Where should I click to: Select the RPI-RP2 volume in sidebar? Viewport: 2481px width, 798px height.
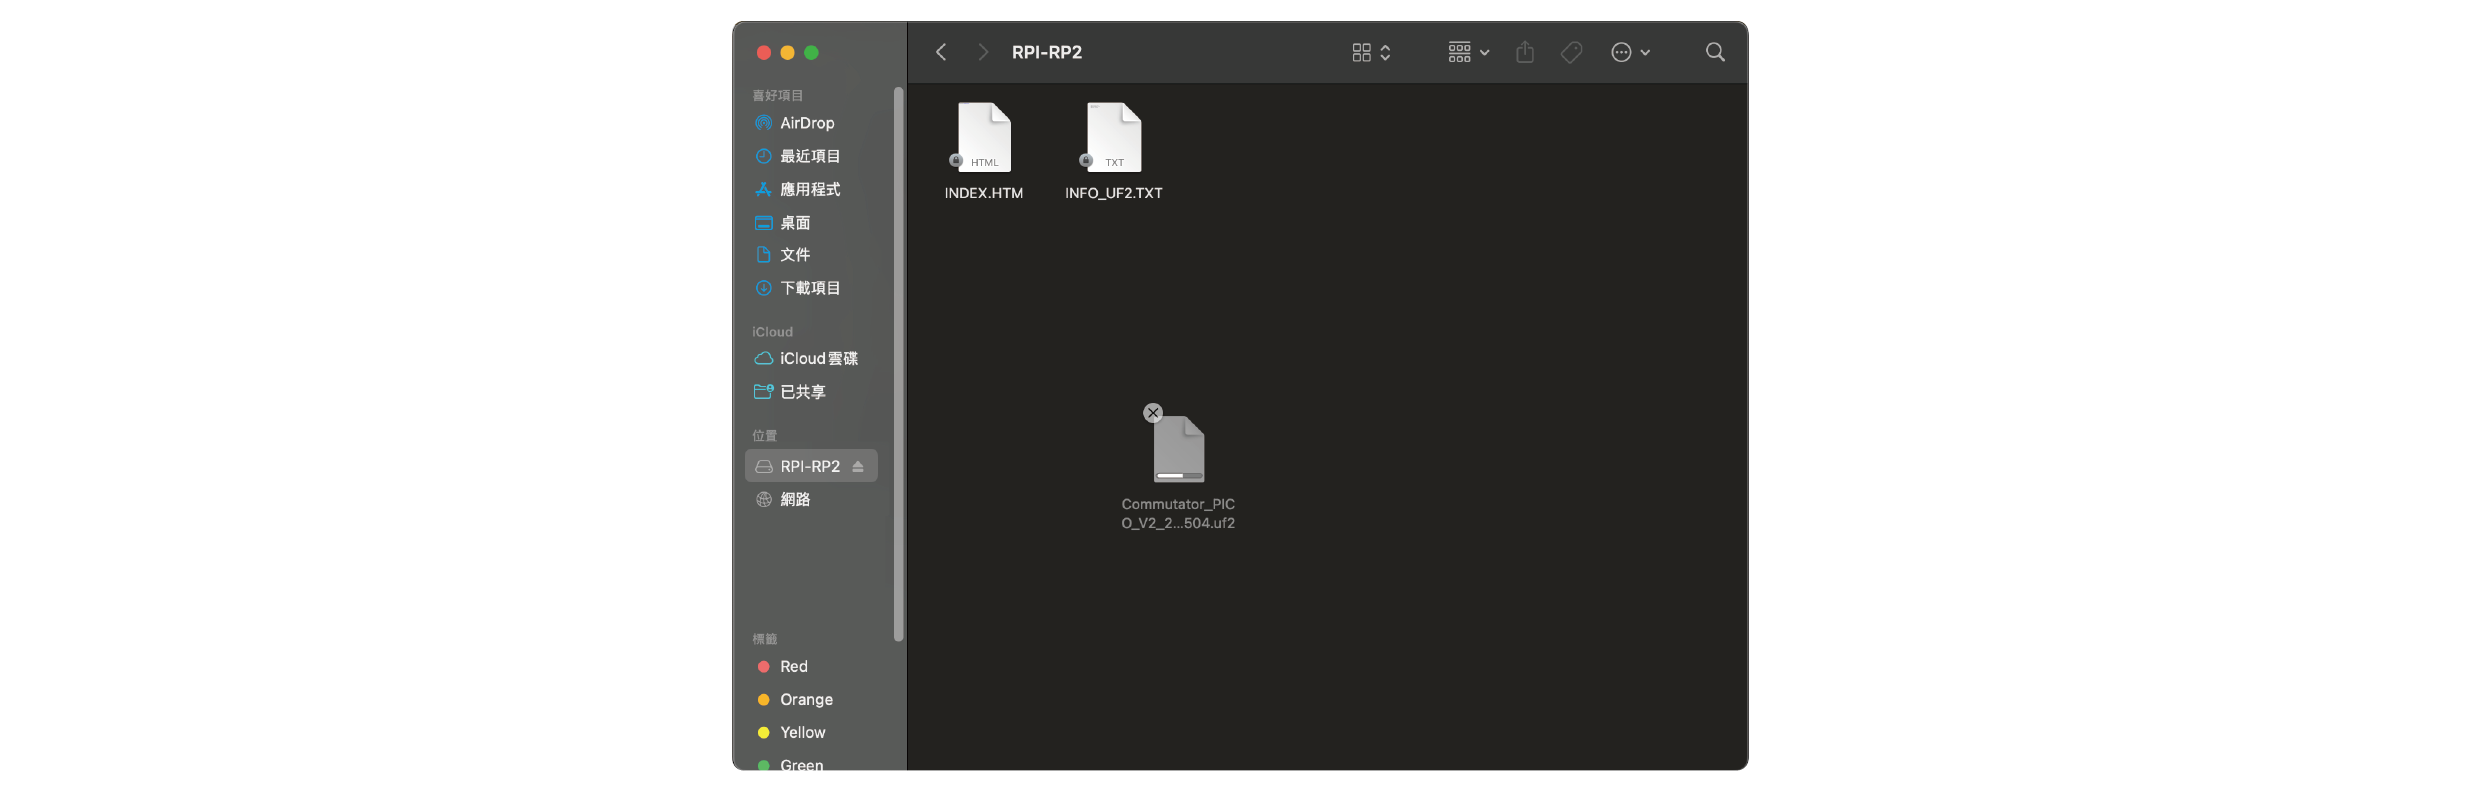click(x=811, y=466)
